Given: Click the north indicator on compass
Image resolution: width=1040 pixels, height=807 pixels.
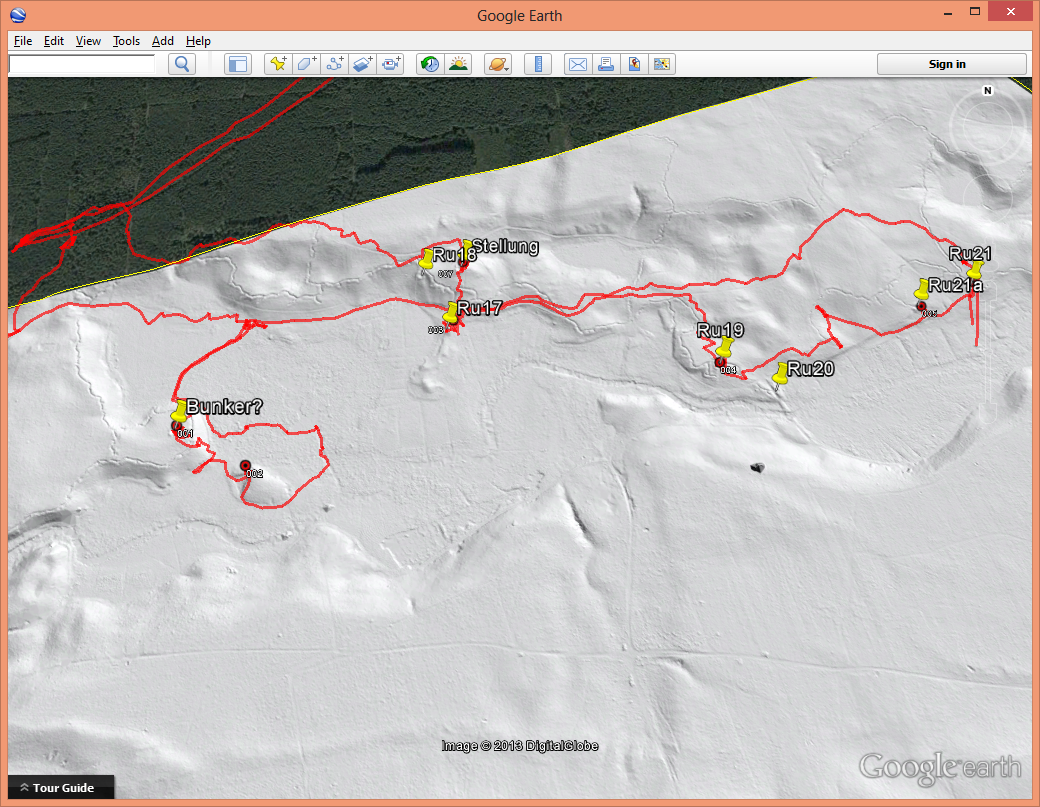Looking at the screenshot, I should pos(987,91).
